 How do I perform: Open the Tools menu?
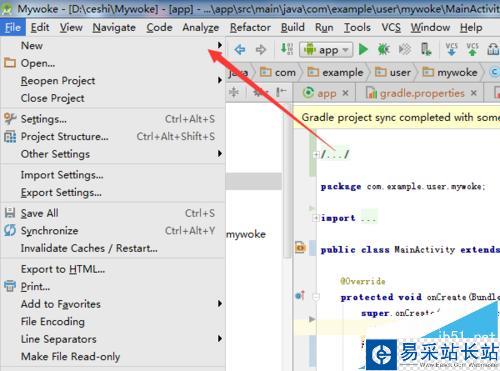coord(357,27)
